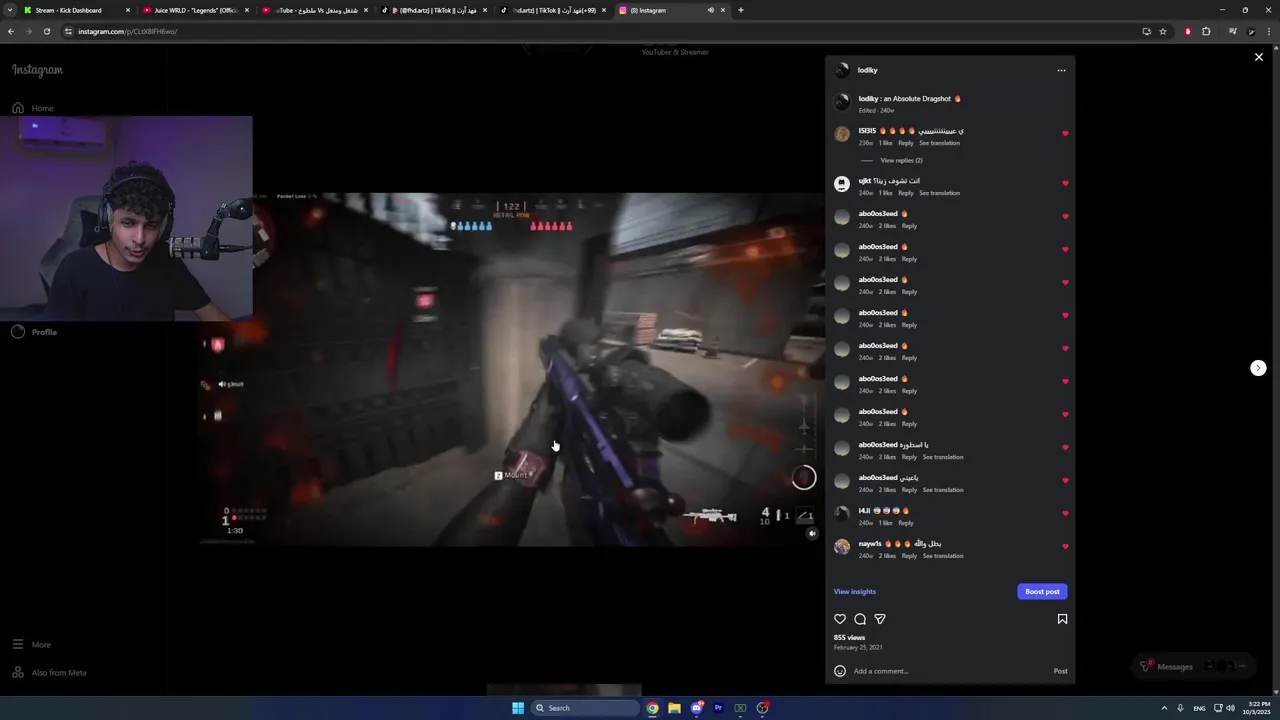Unlike the comment from ujkt
This screenshot has height=720, width=1280.
[1065, 184]
